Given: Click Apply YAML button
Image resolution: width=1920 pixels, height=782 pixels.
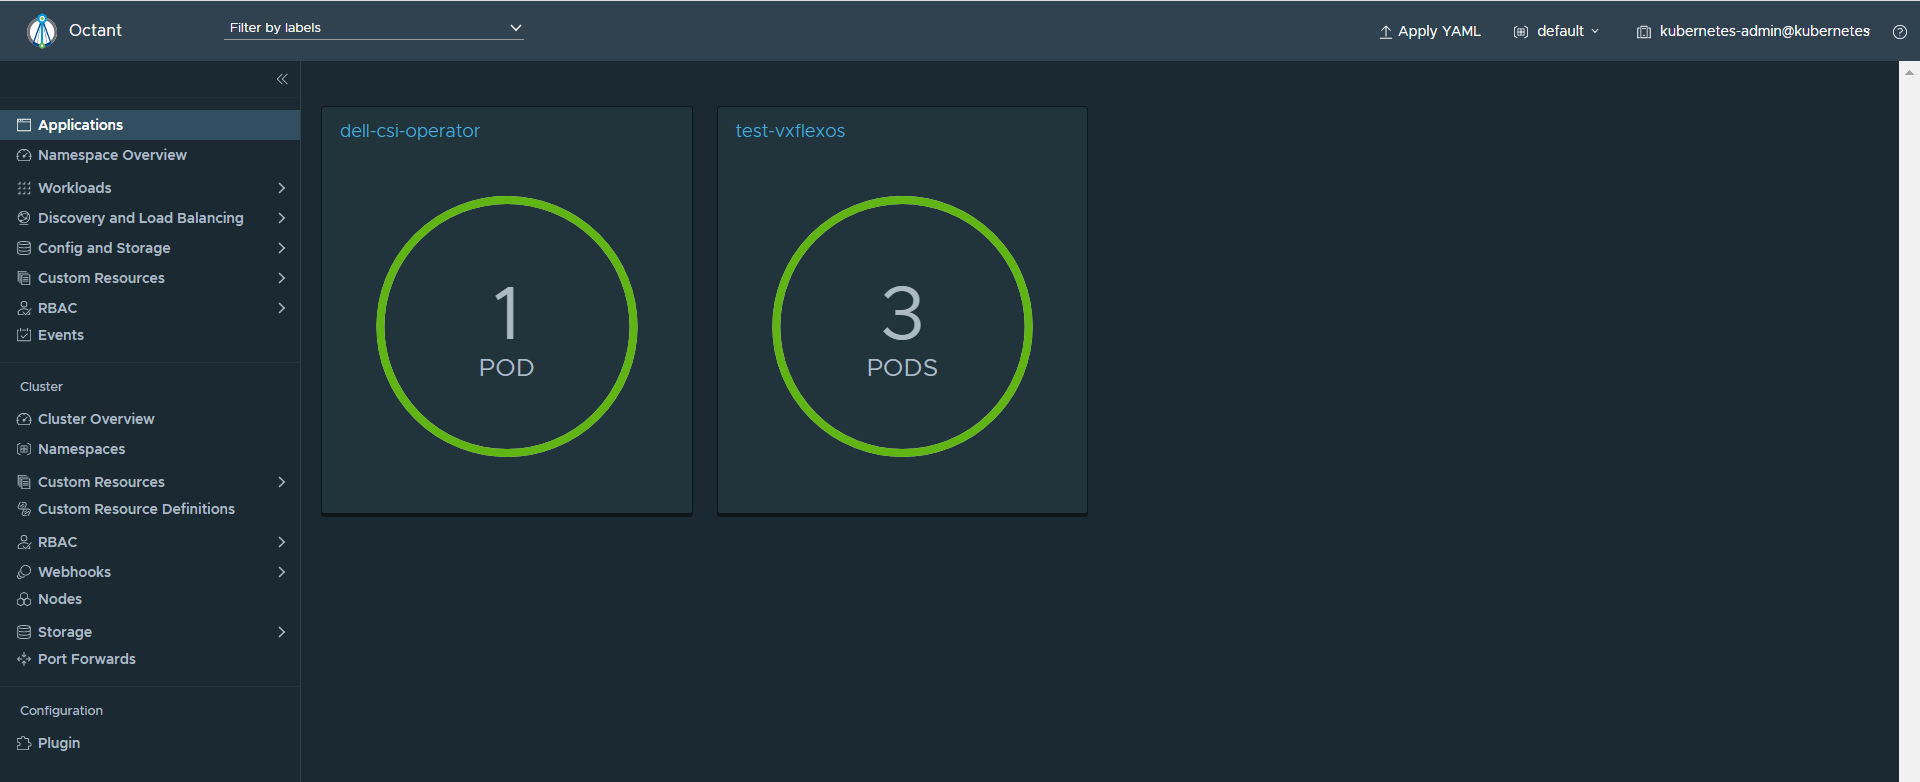Looking at the screenshot, I should tap(1430, 31).
